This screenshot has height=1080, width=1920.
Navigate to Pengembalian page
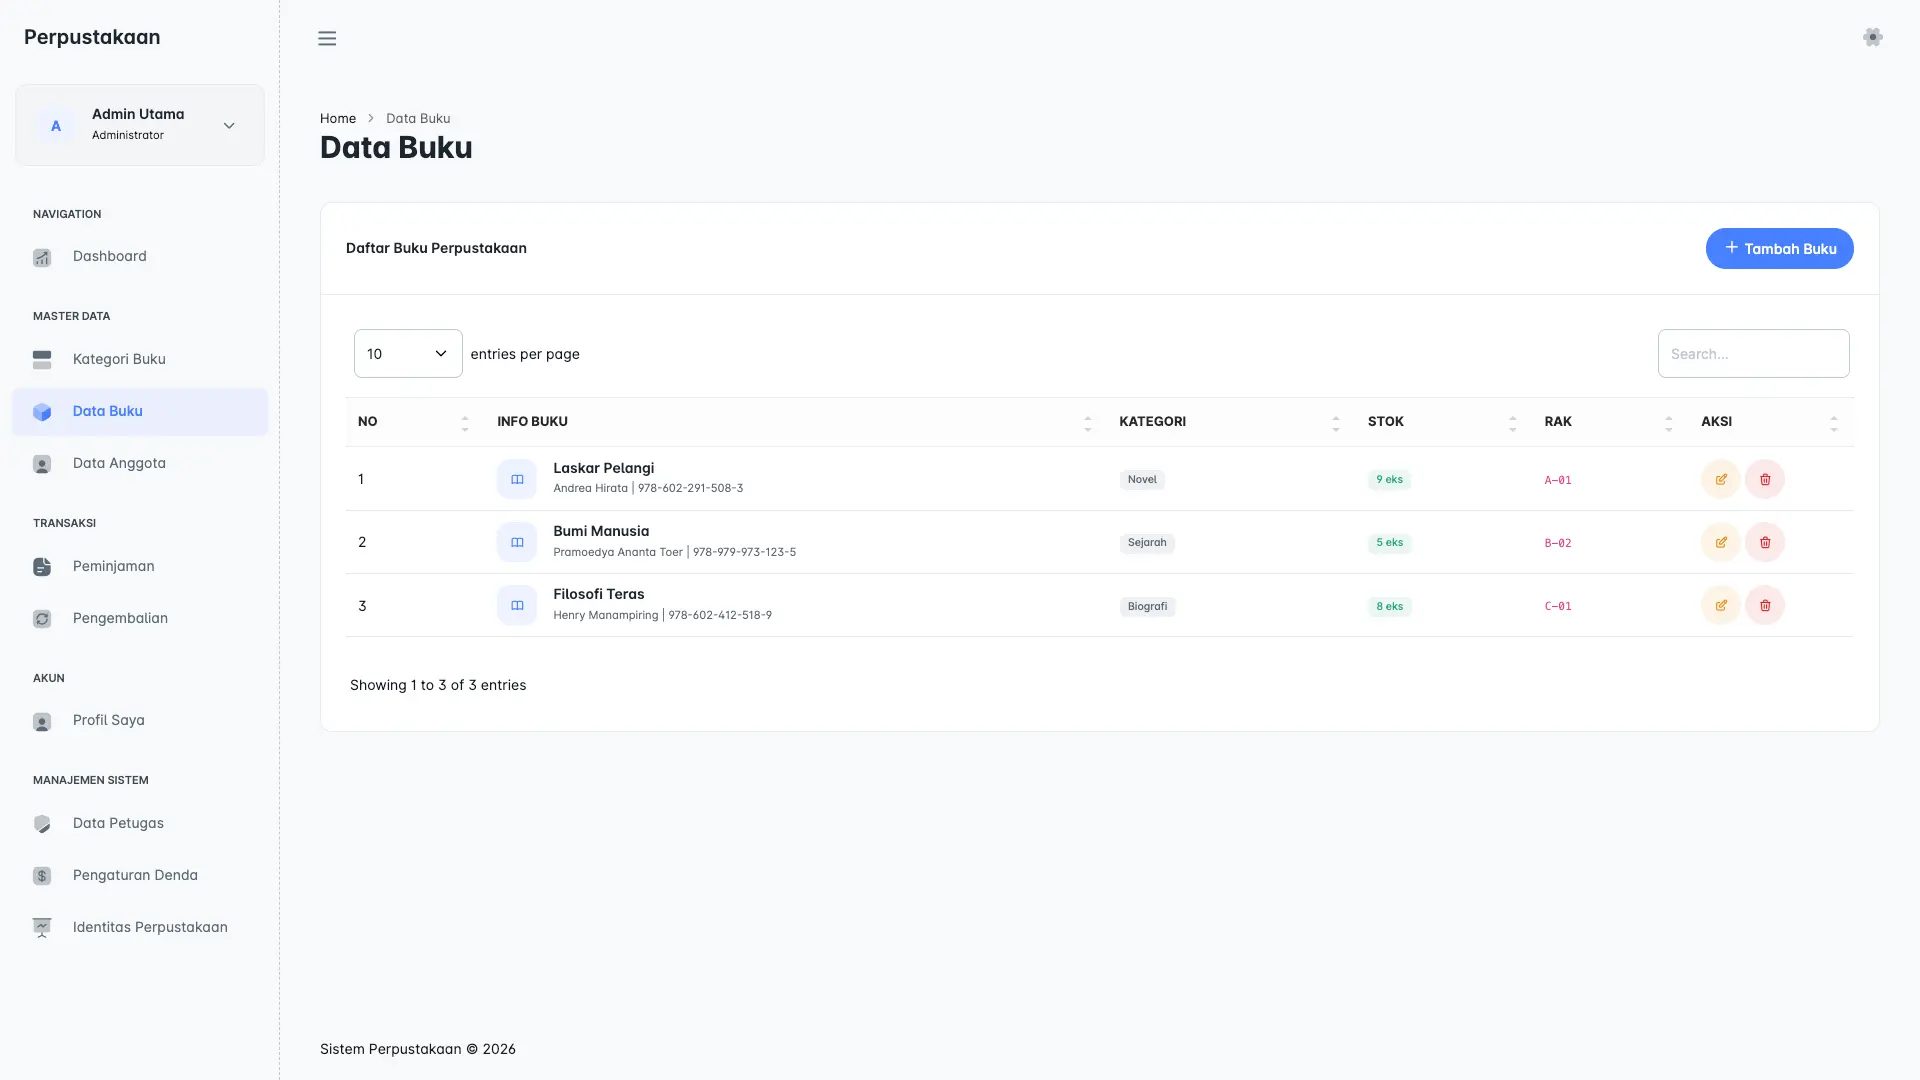click(140, 619)
